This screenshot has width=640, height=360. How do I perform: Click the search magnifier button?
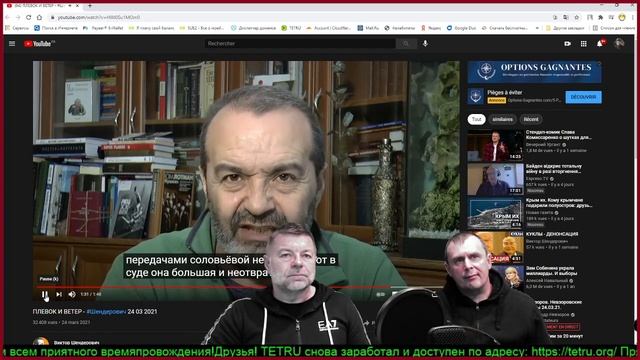tap(406, 43)
